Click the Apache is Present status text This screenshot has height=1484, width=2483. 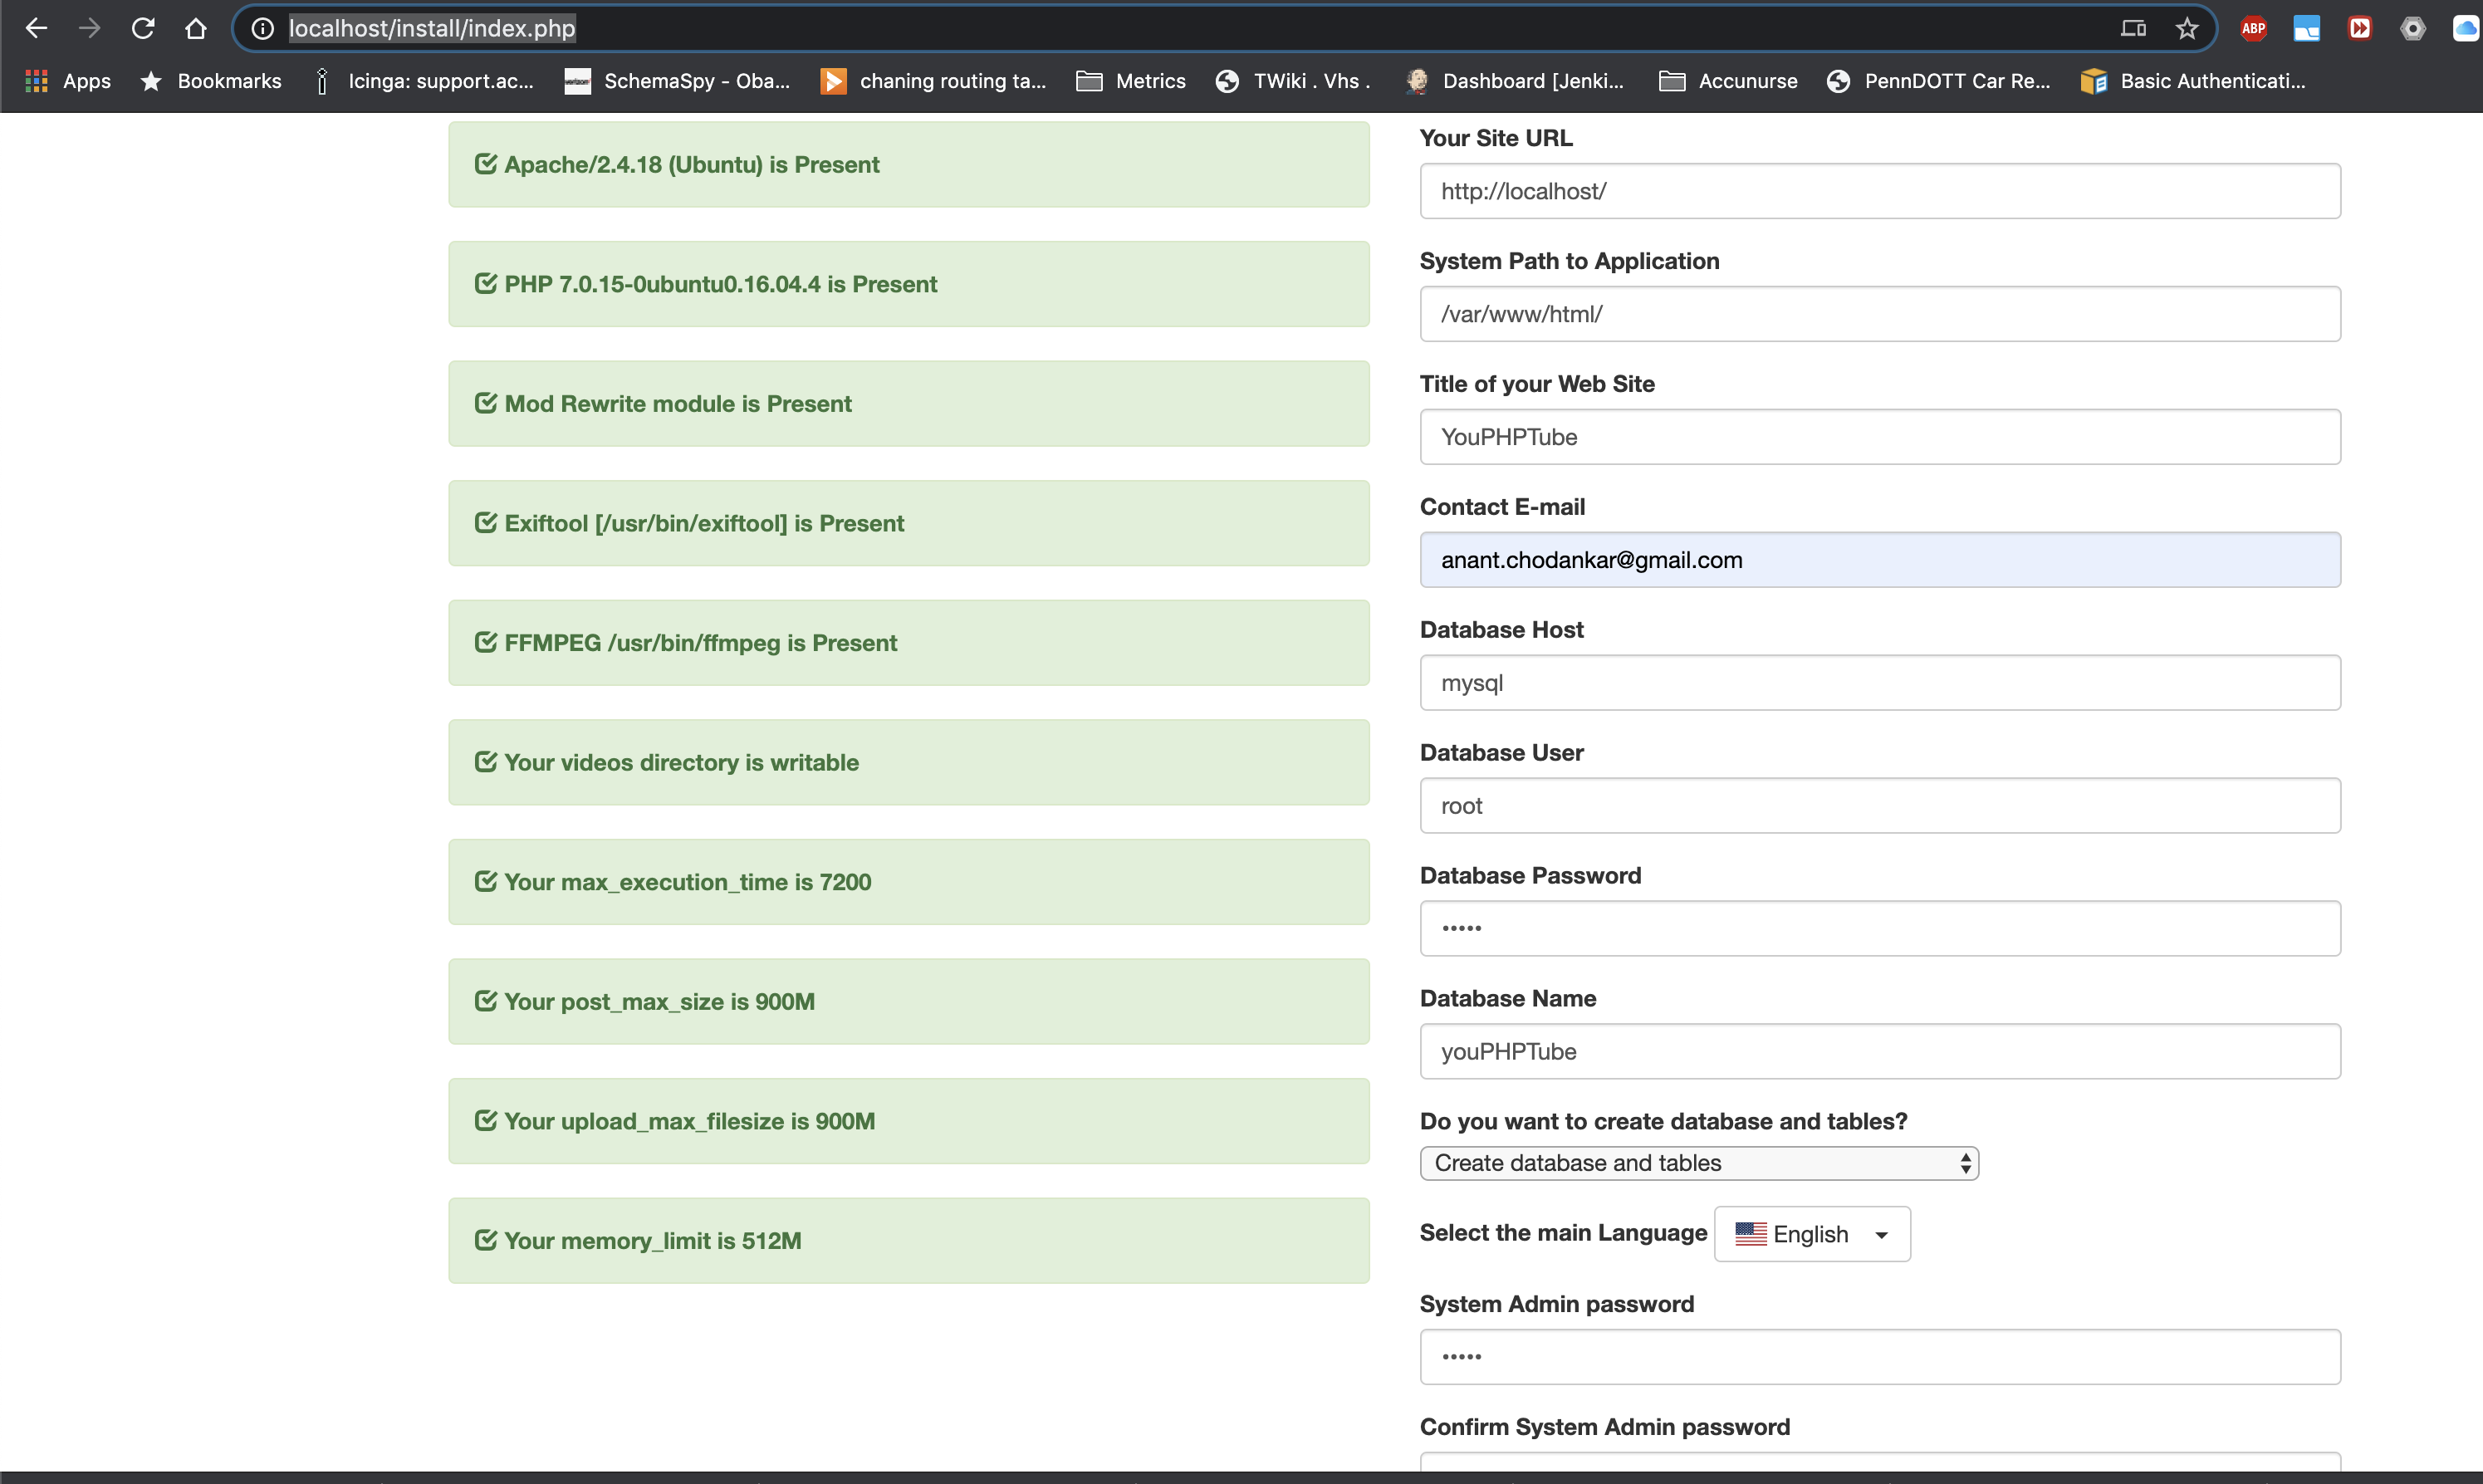(691, 164)
